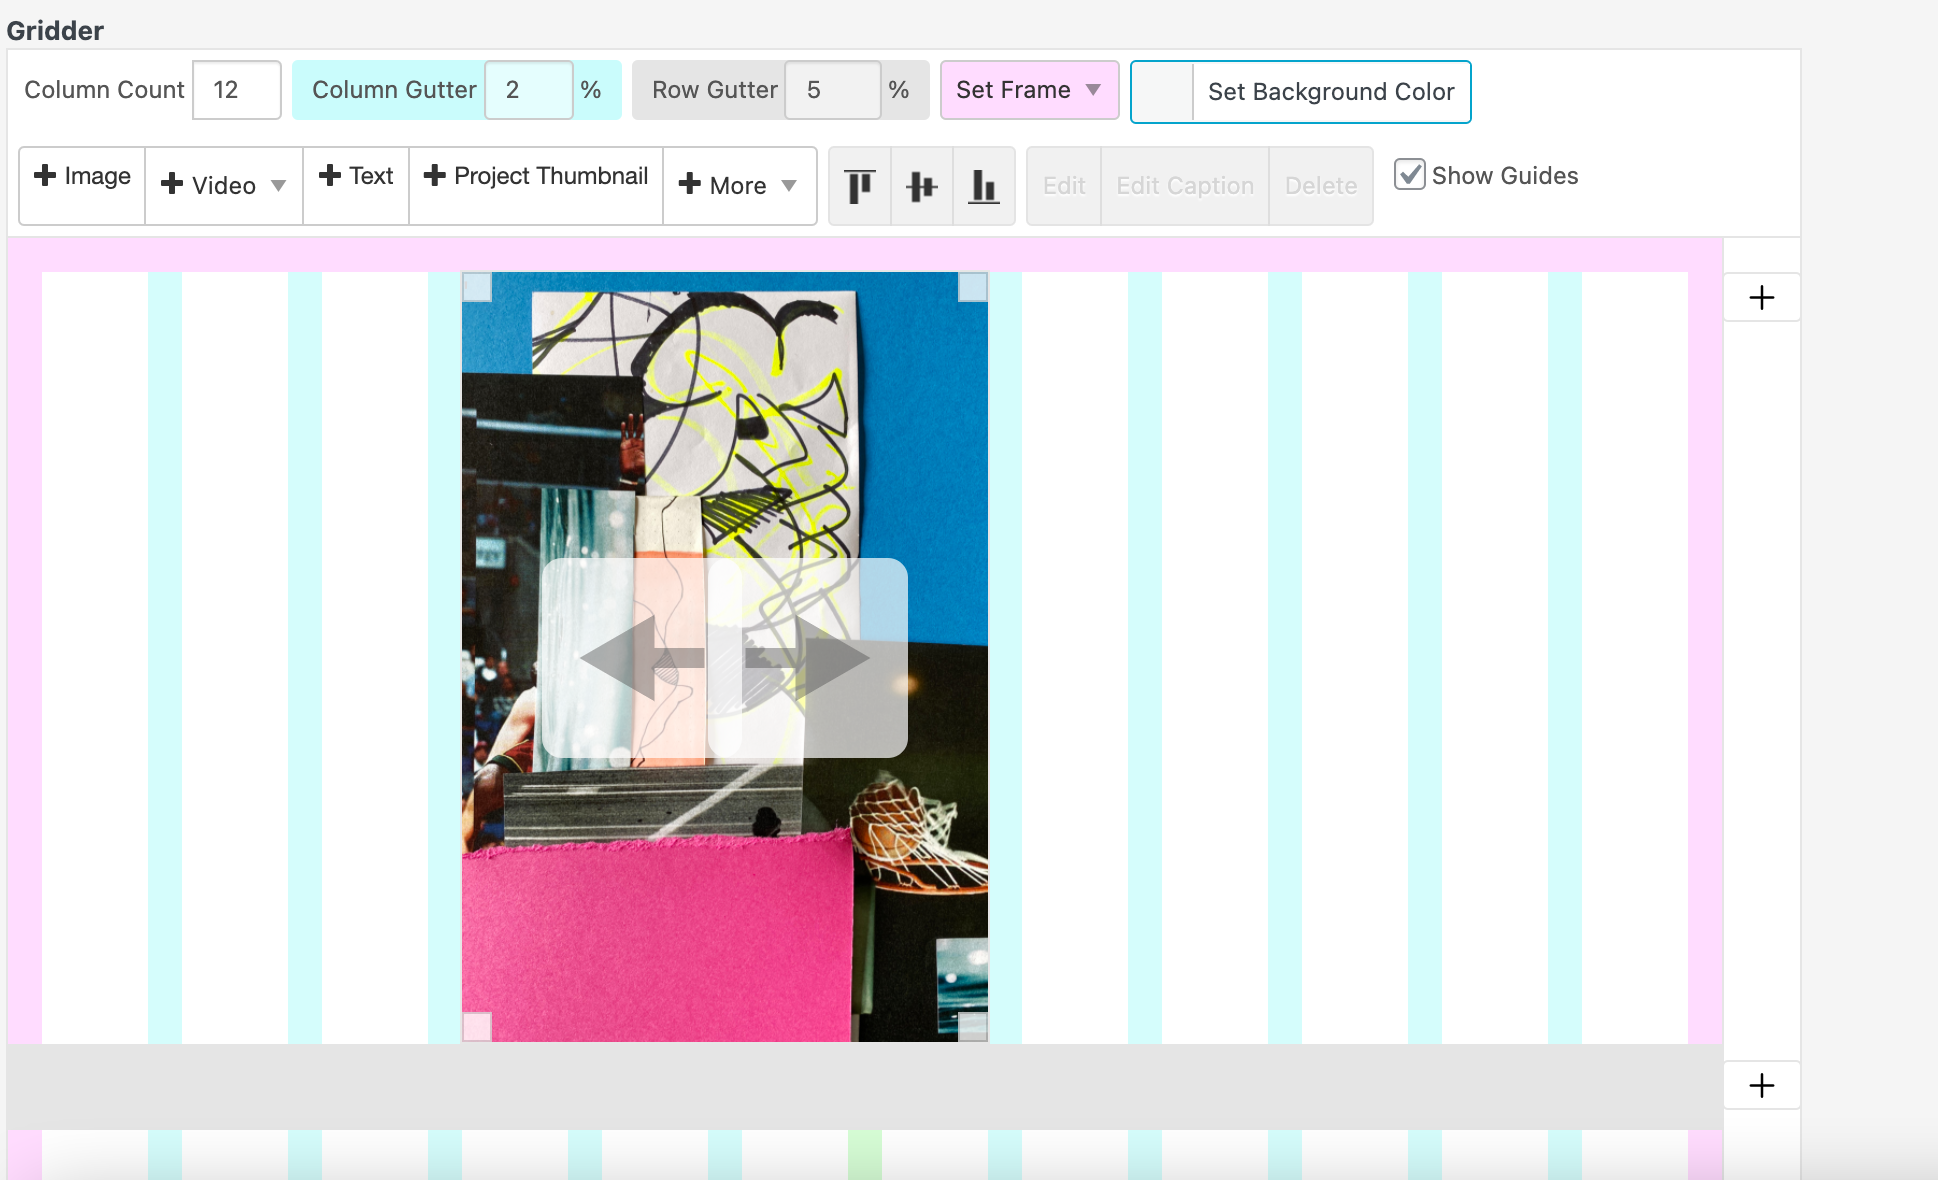The height and width of the screenshot is (1180, 1938).
Task: Click the plus to add a block in the second row
Action: (x=1761, y=1084)
